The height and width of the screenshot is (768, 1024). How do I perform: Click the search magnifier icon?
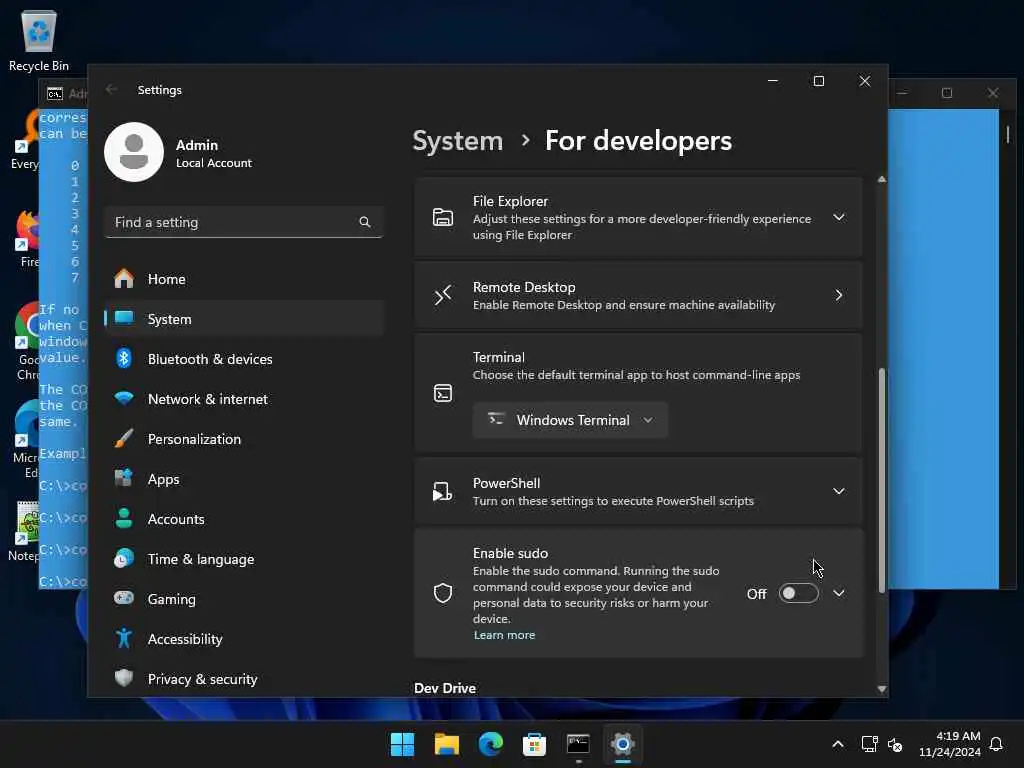365,222
